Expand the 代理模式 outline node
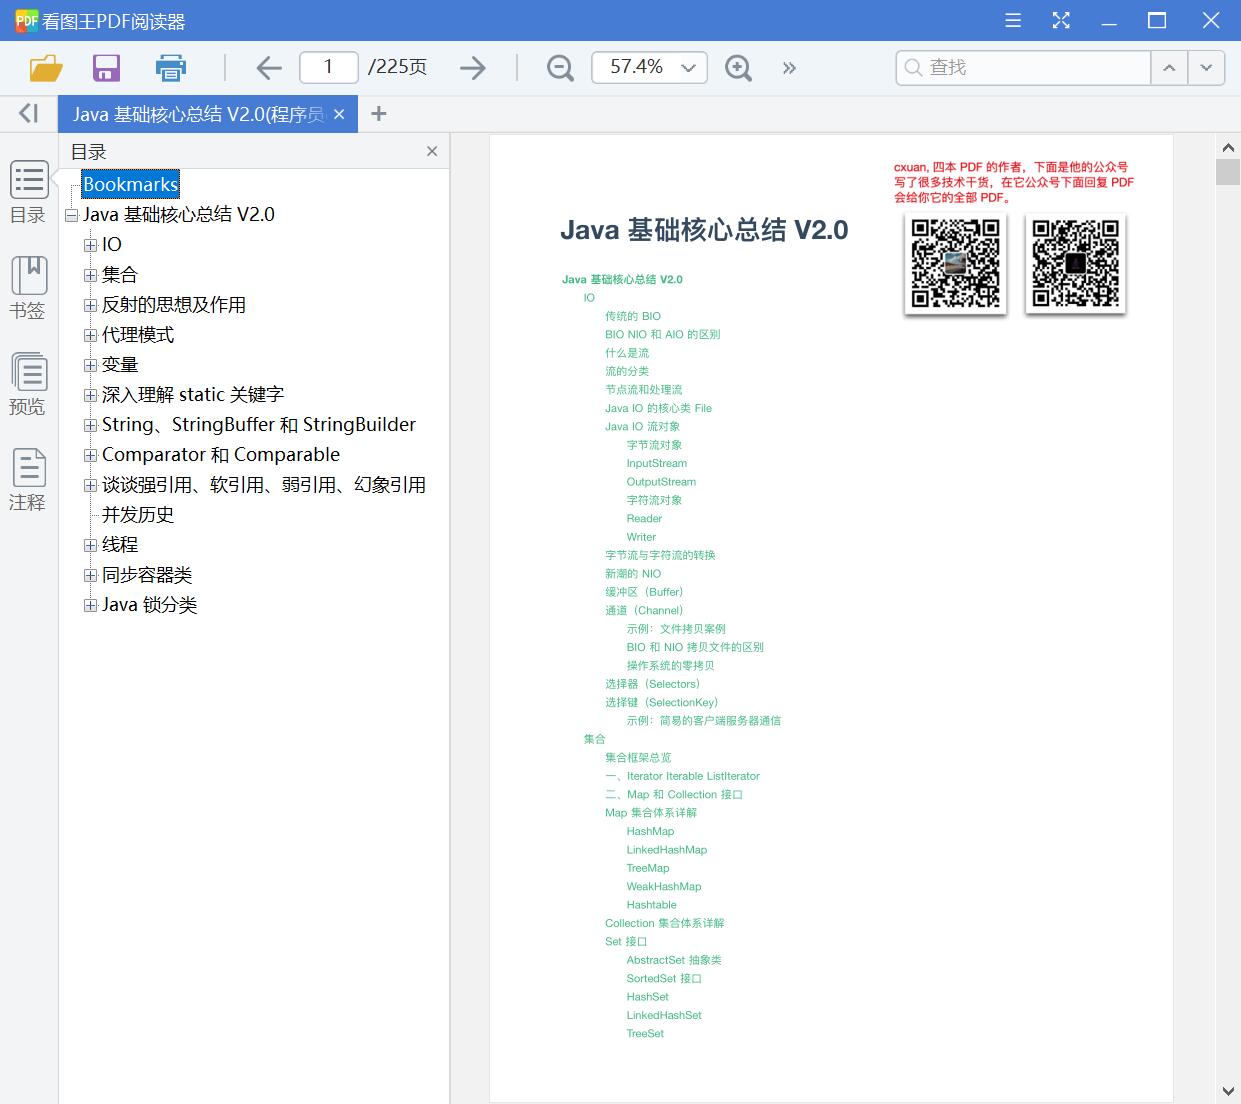Image resolution: width=1241 pixels, height=1104 pixels. pos(90,335)
